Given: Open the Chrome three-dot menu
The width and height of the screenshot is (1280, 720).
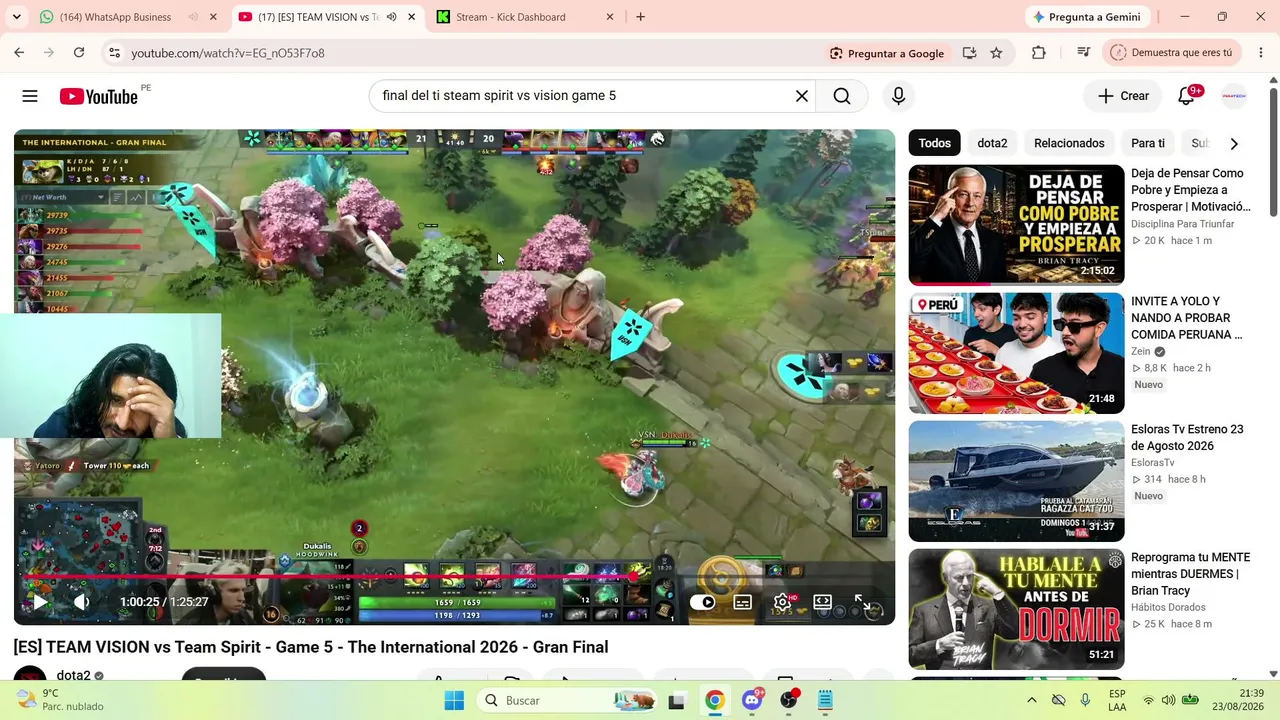Looking at the screenshot, I should pyautogui.click(x=1260, y=53).
